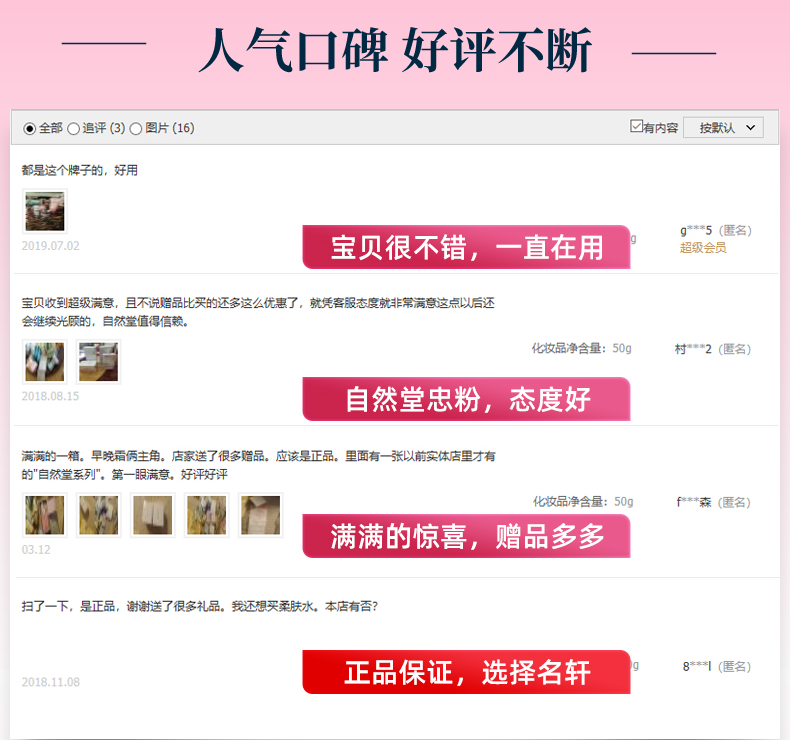Screen dimensions: 790x740
Task: Click the 满满的惊喜,赠品多多 banner
Action: point(466,536)
